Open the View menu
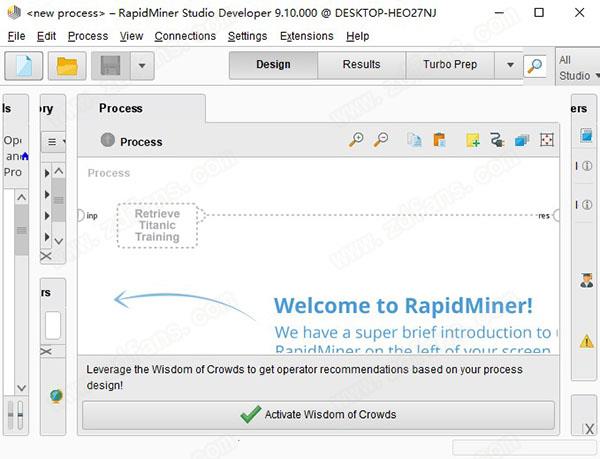This screenshot has width=600, height=459. point(131,36)
